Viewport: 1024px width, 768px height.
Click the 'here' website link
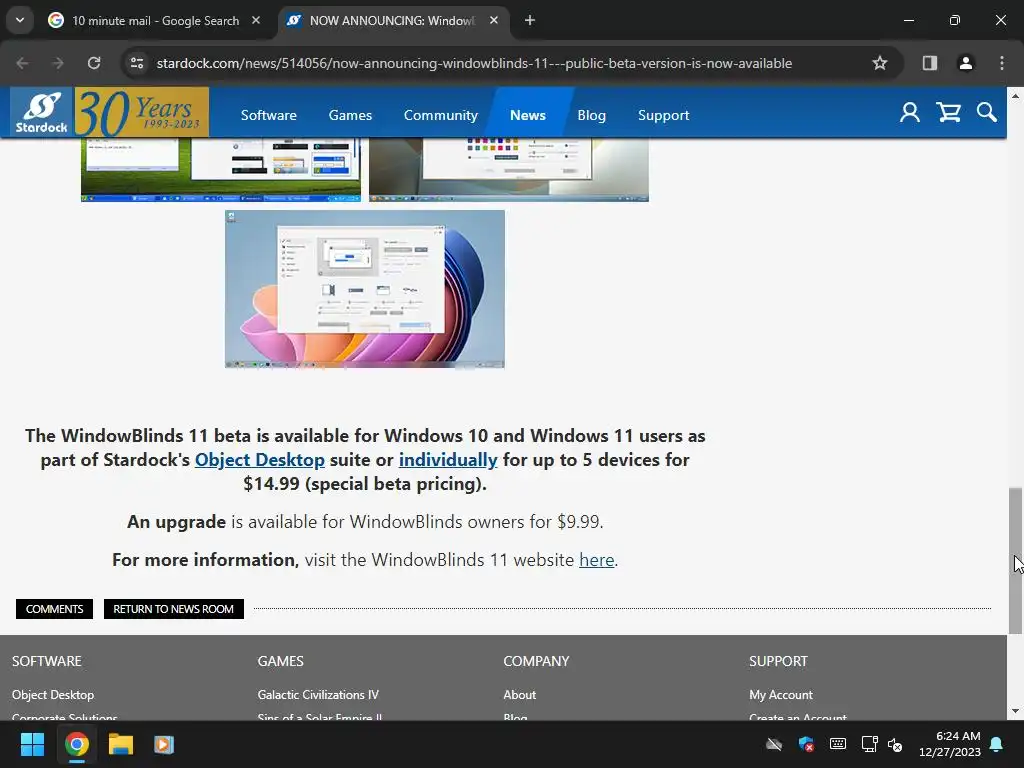point(596,560)
